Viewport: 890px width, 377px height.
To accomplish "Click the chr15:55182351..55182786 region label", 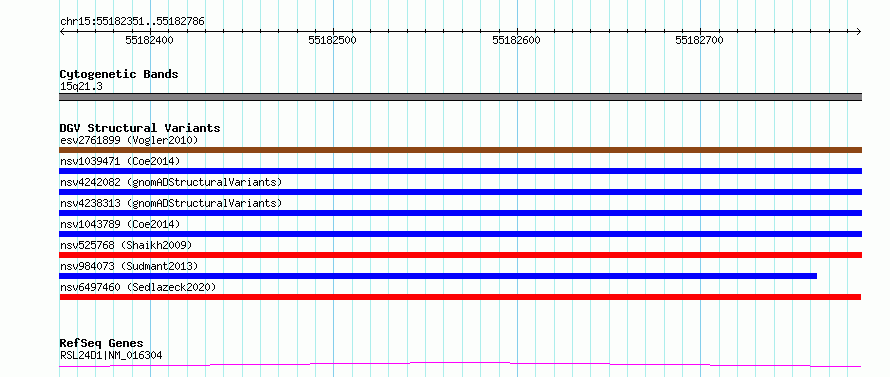I will point(132,22).
